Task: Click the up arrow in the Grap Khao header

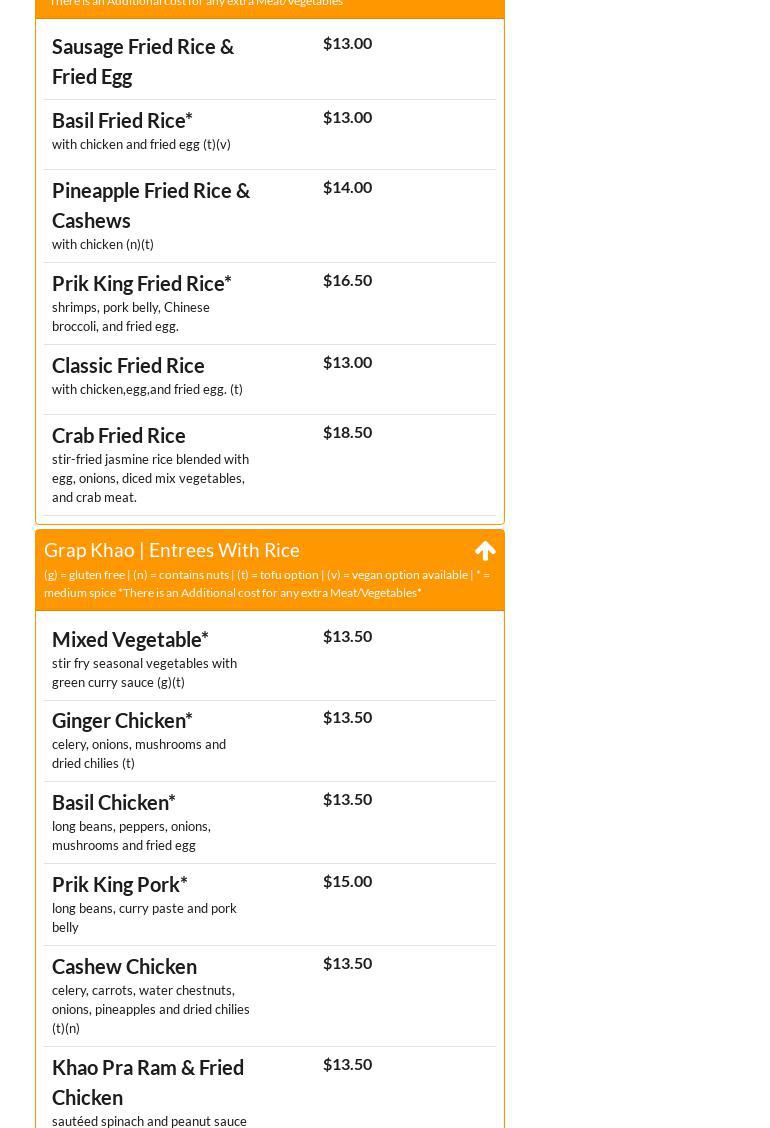Action: point(485,551)
